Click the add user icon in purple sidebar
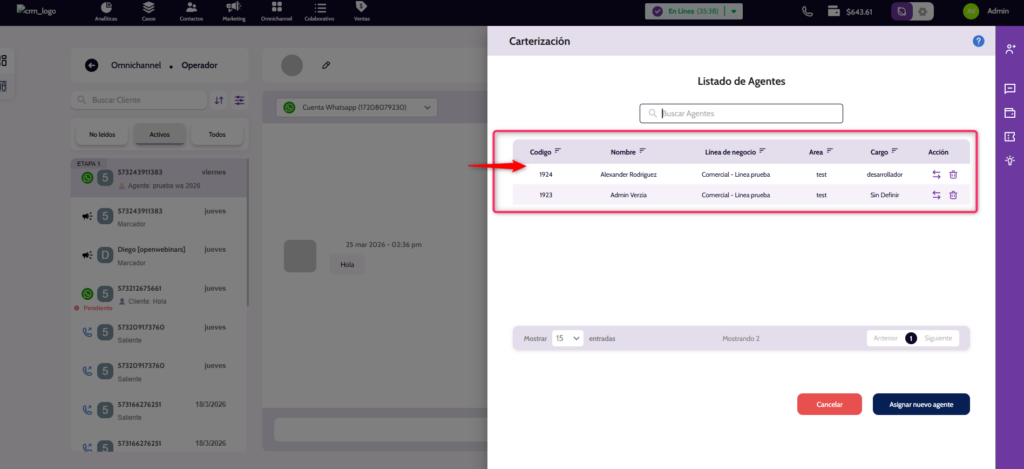Image resolution: width=1024 pixels, height=469 pixels. 1010,48
